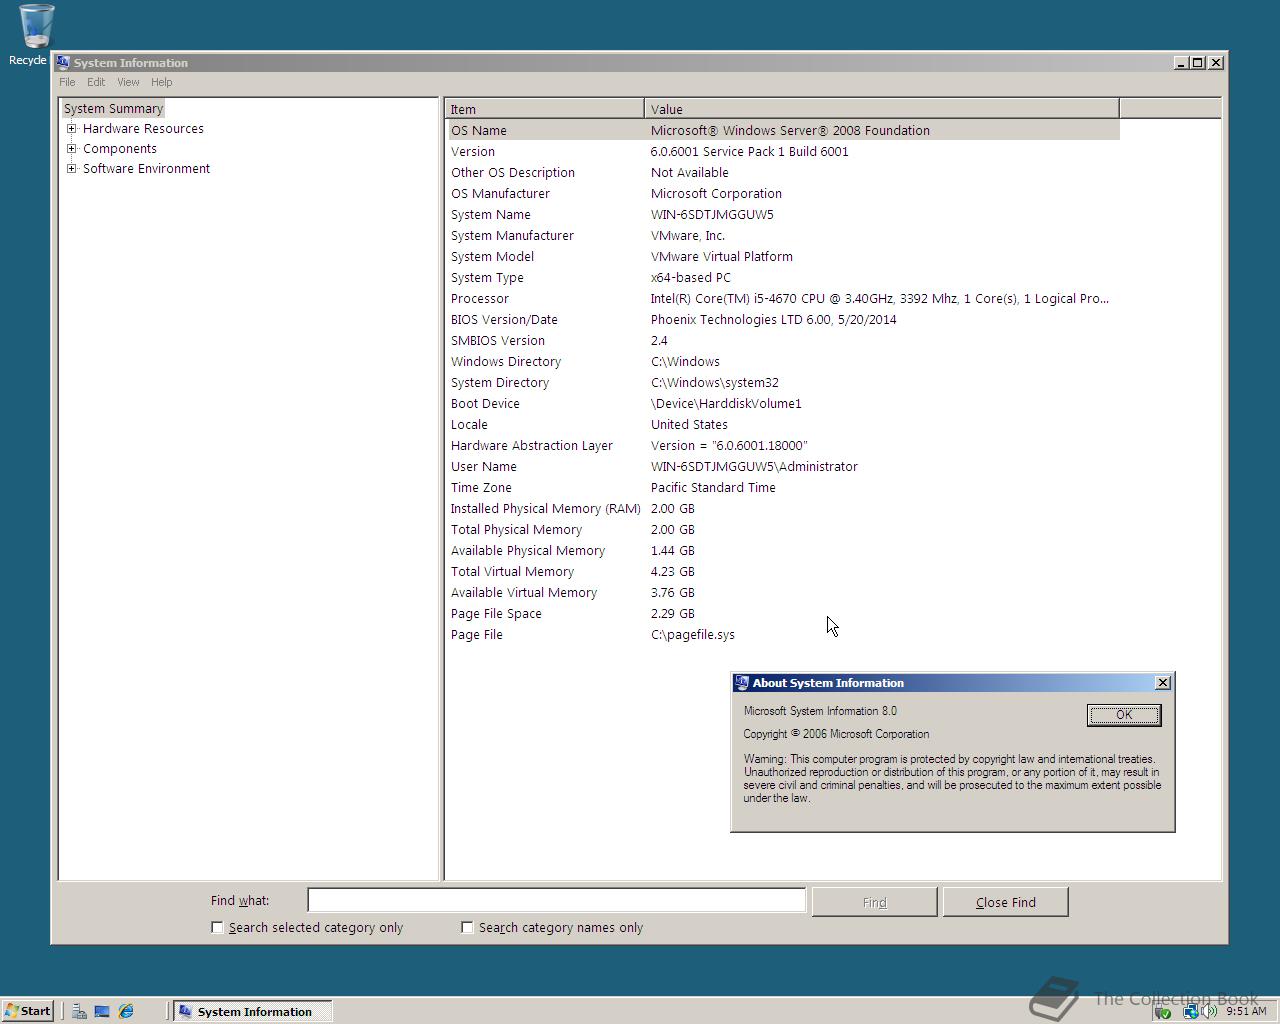This screenshot has height=1024, width=1280.
Task: Click the network connection tray icon
Action: [1190, 1011]
